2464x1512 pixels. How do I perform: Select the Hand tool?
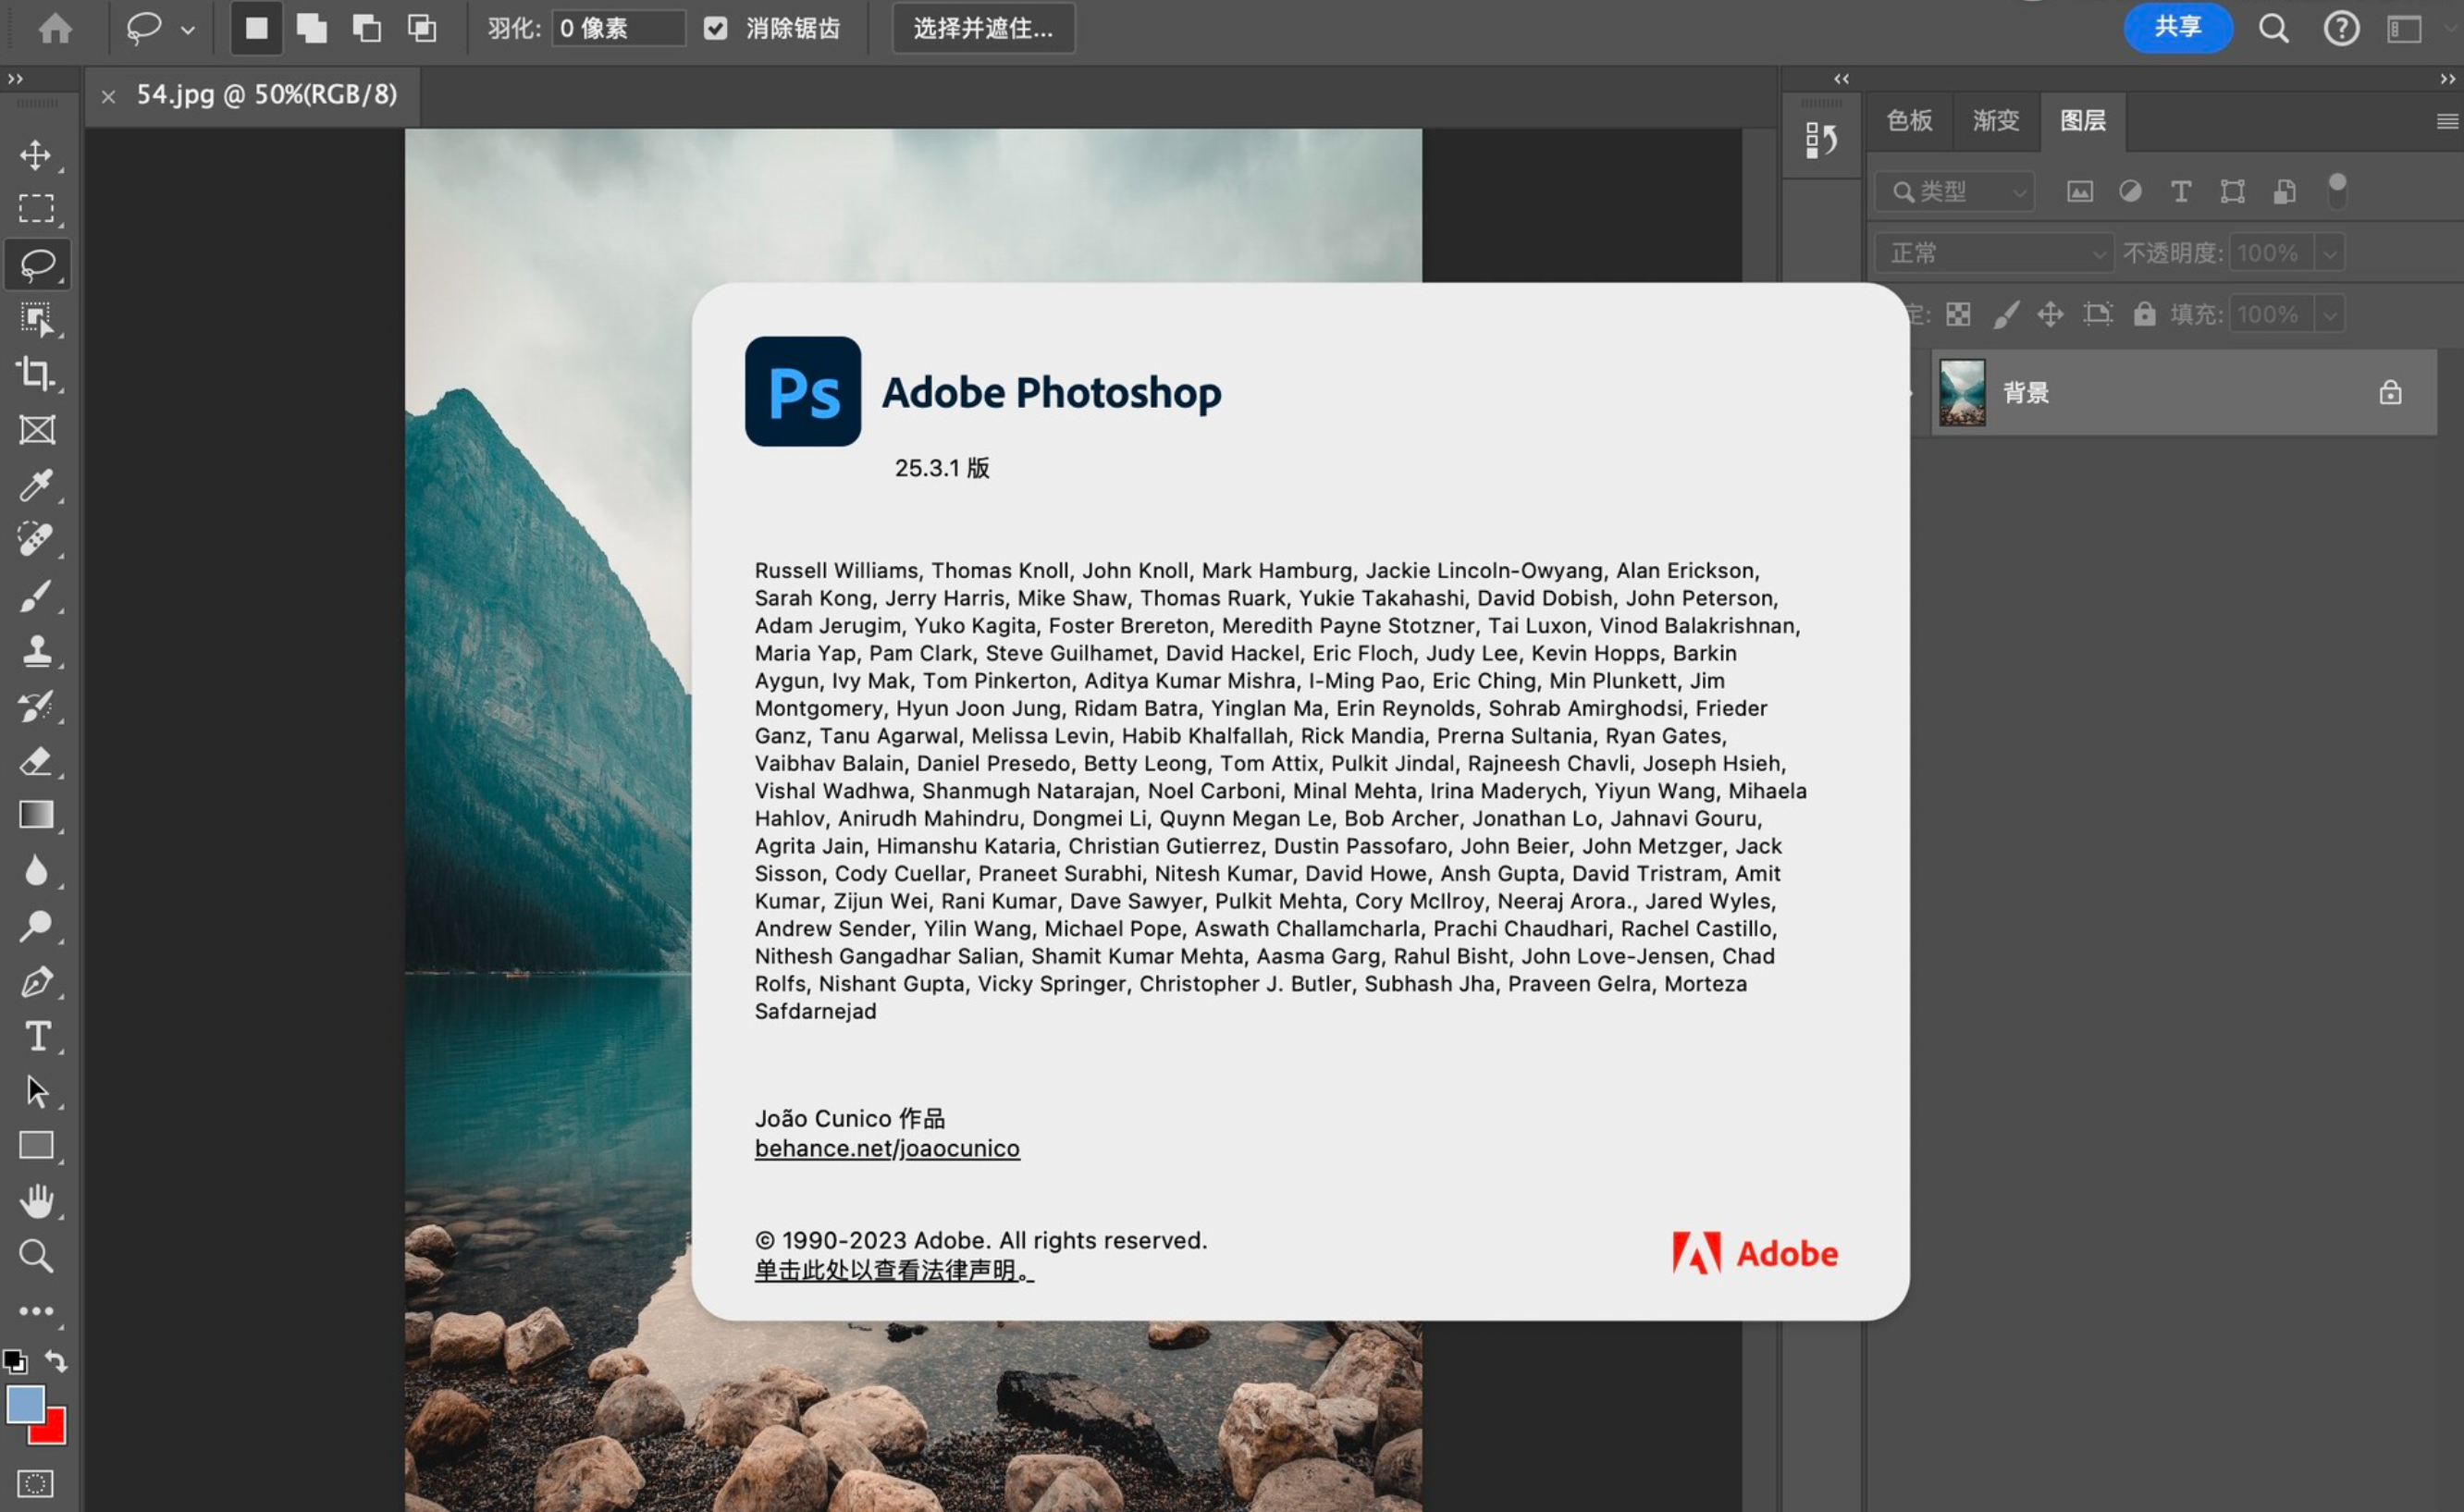[36, 1201]
